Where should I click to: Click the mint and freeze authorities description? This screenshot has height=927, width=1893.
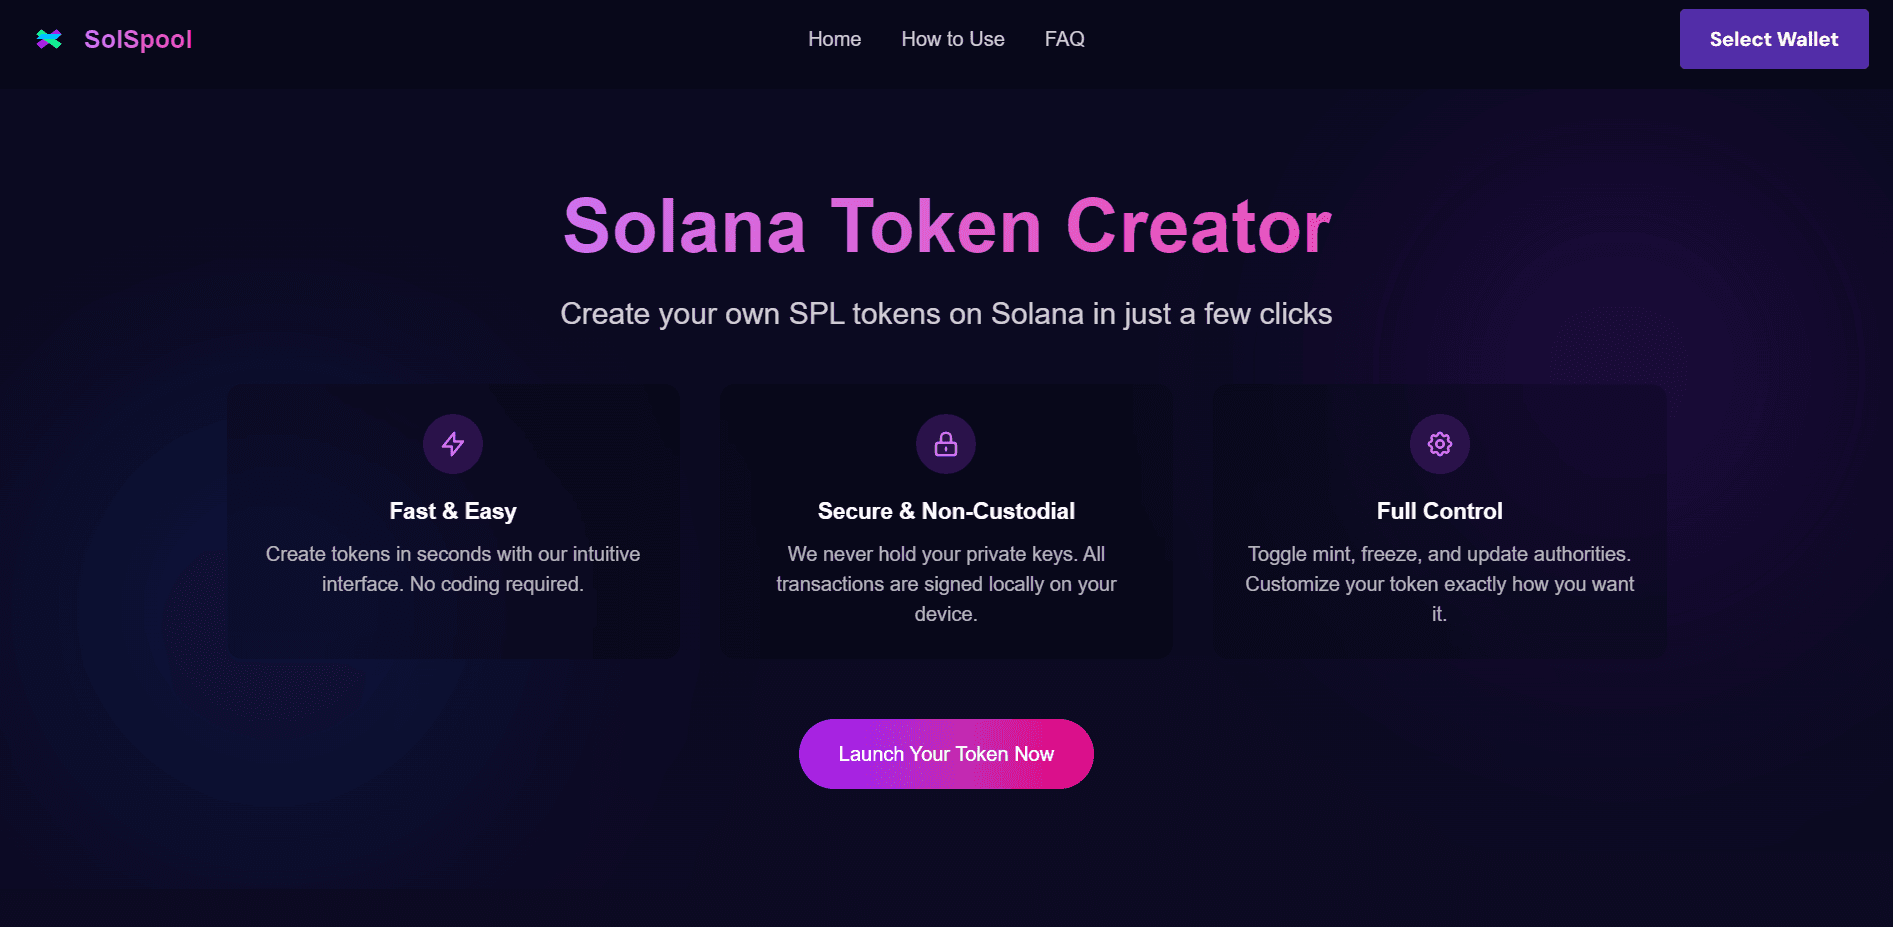click(x=1439, y=584)
